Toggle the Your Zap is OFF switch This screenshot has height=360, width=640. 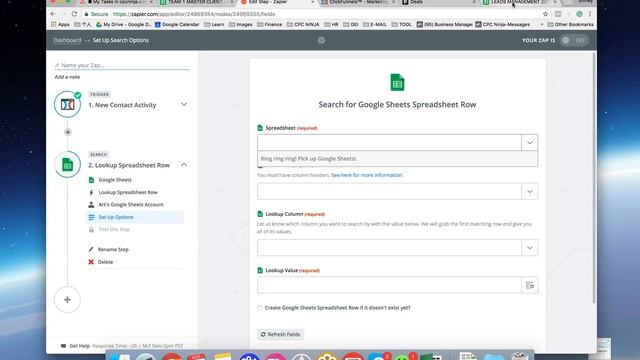574,40
